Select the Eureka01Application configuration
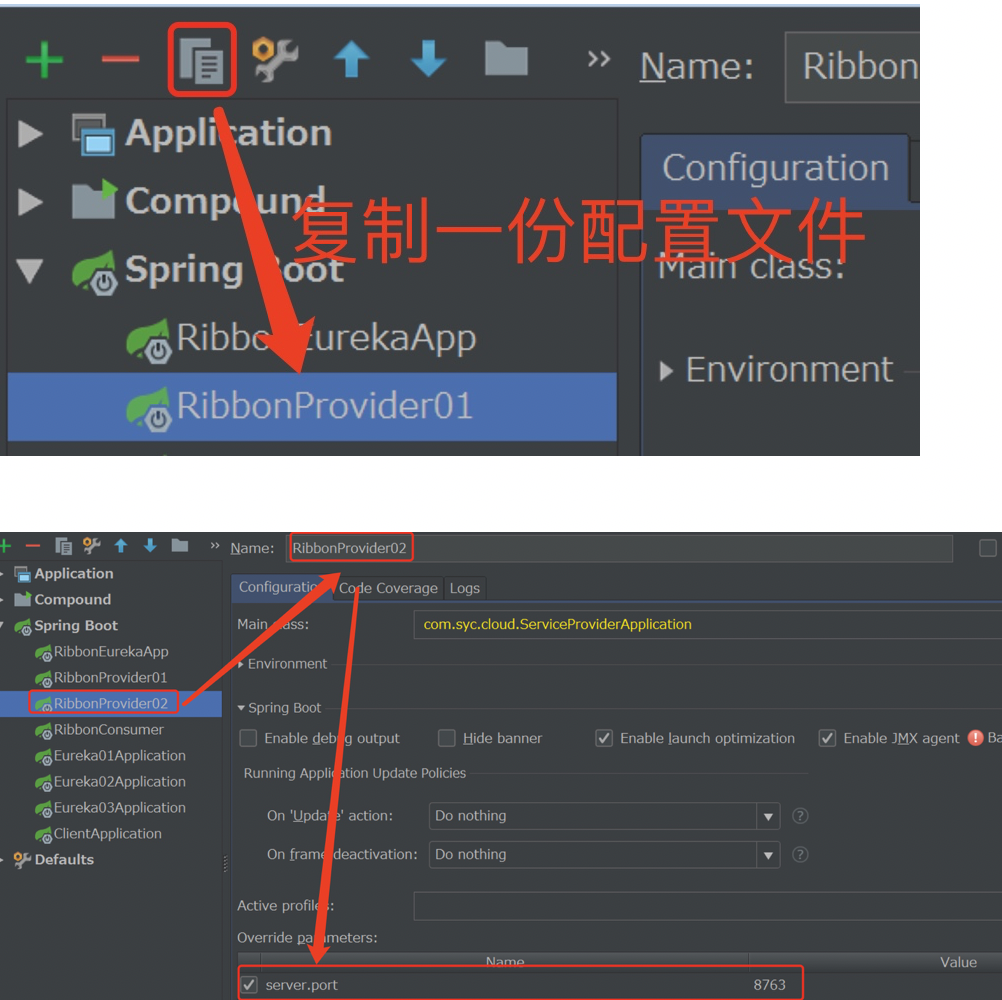The width and height of the screenshot is (1002, 1000). tap(119, 756)
